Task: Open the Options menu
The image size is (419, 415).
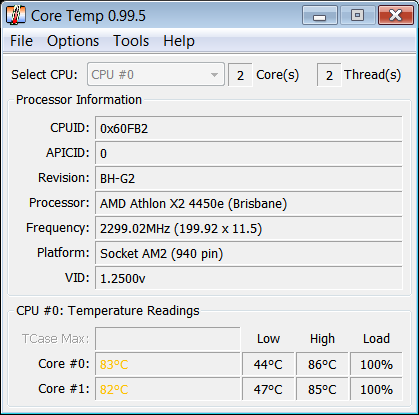Action: [x=73, y=41]
